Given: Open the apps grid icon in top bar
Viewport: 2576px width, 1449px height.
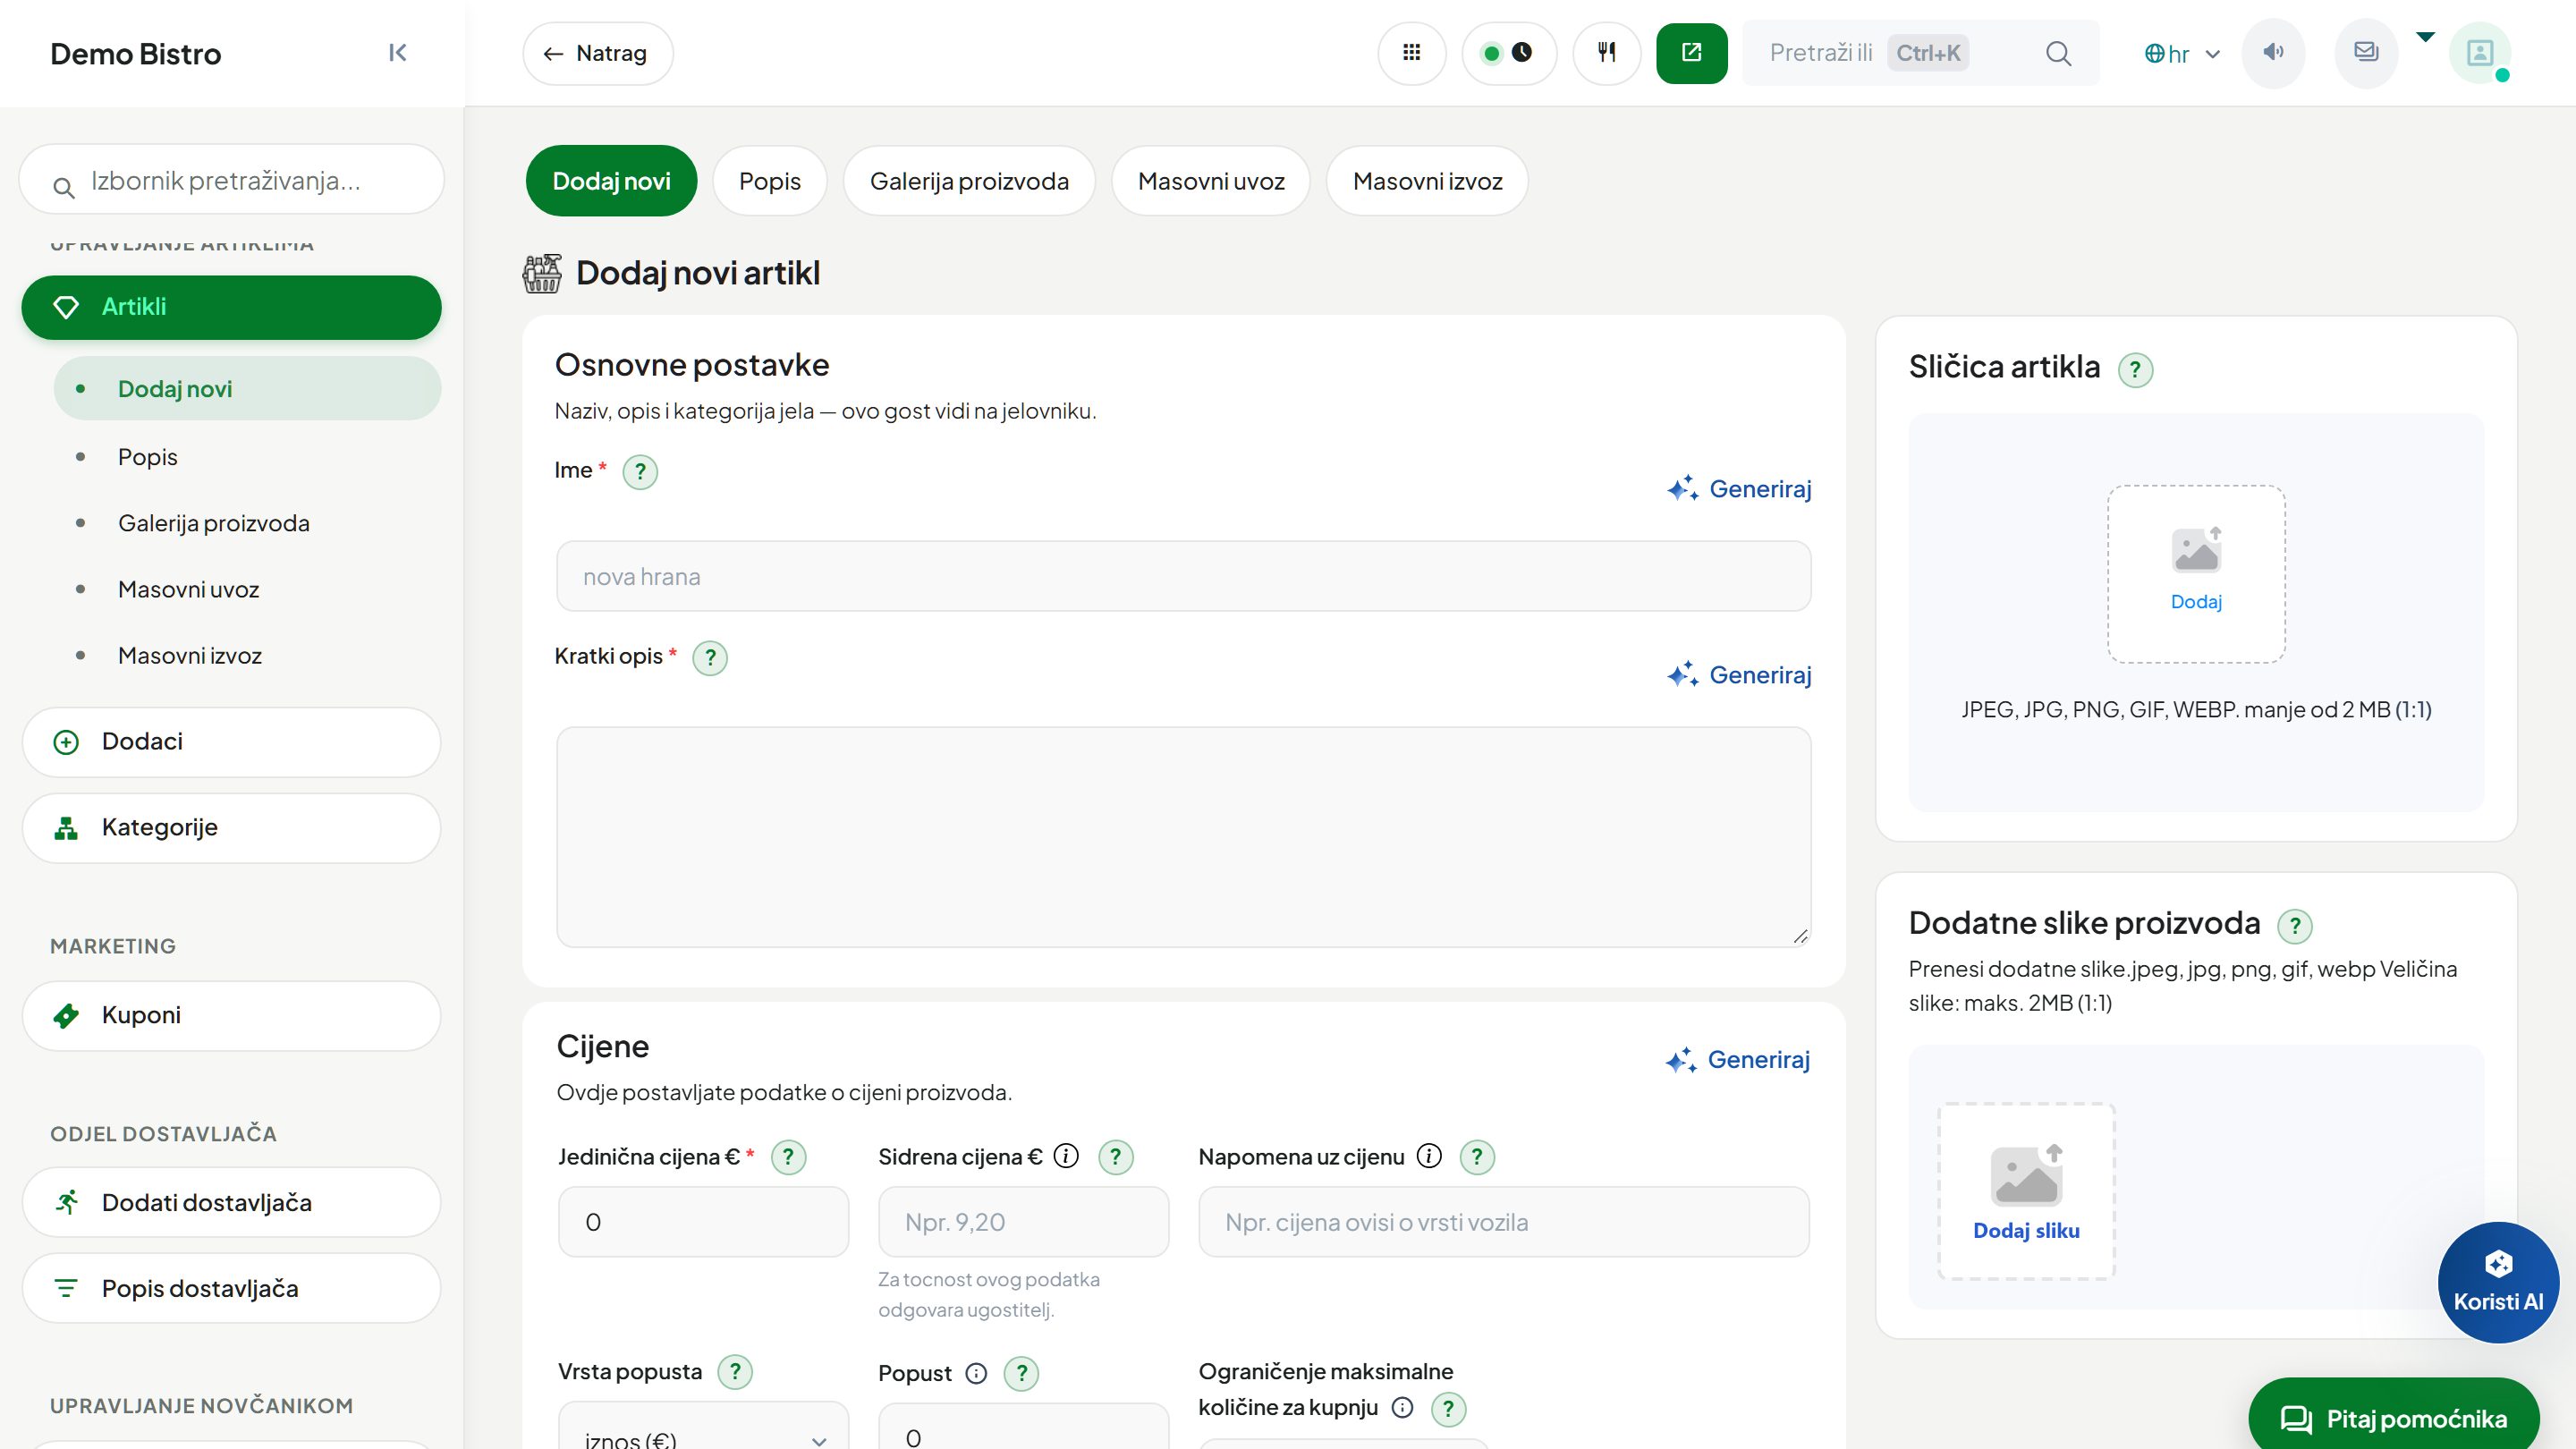Looking at the screenshot, I should click(1411, 53).
